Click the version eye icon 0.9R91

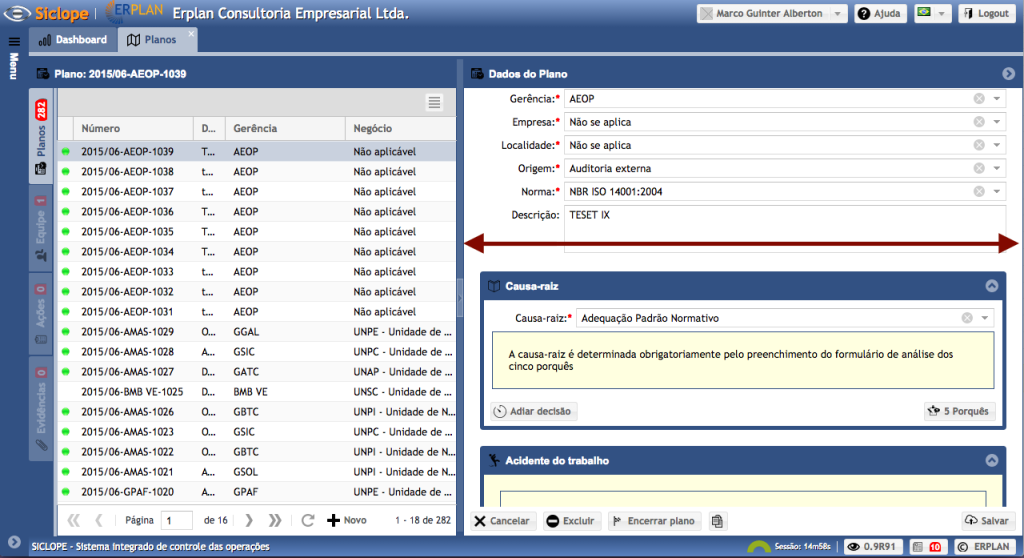pos(871,547)
